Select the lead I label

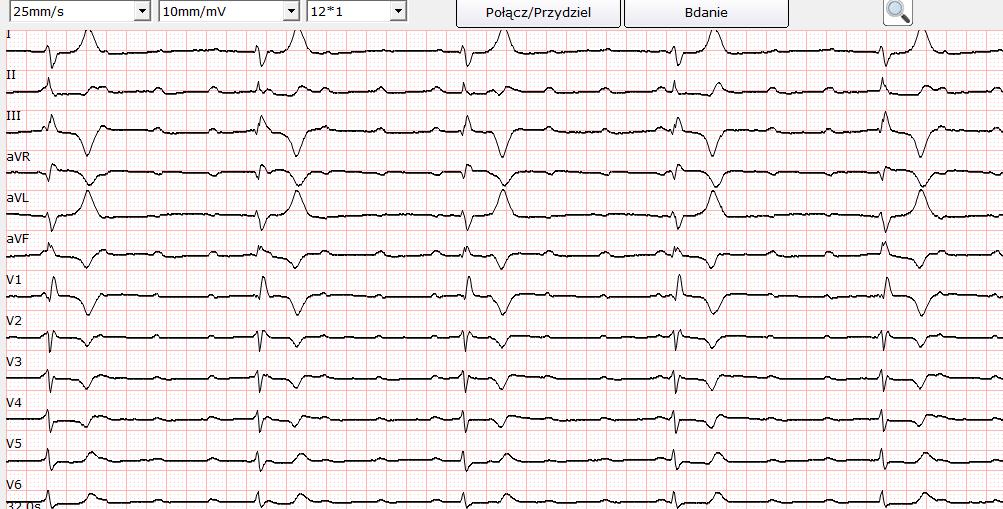coord(9,35)
